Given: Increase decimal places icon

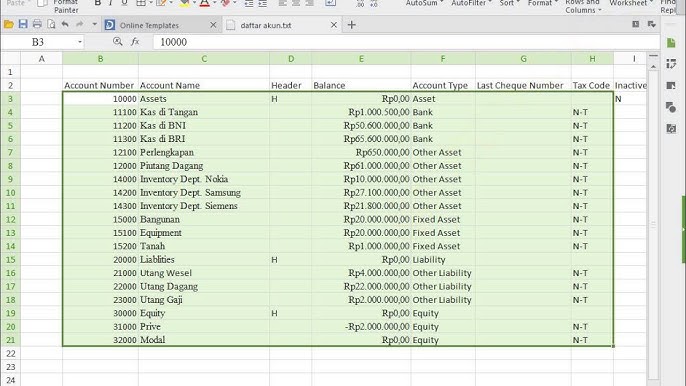Looking at the screenshot, I should tap(360, 4).
